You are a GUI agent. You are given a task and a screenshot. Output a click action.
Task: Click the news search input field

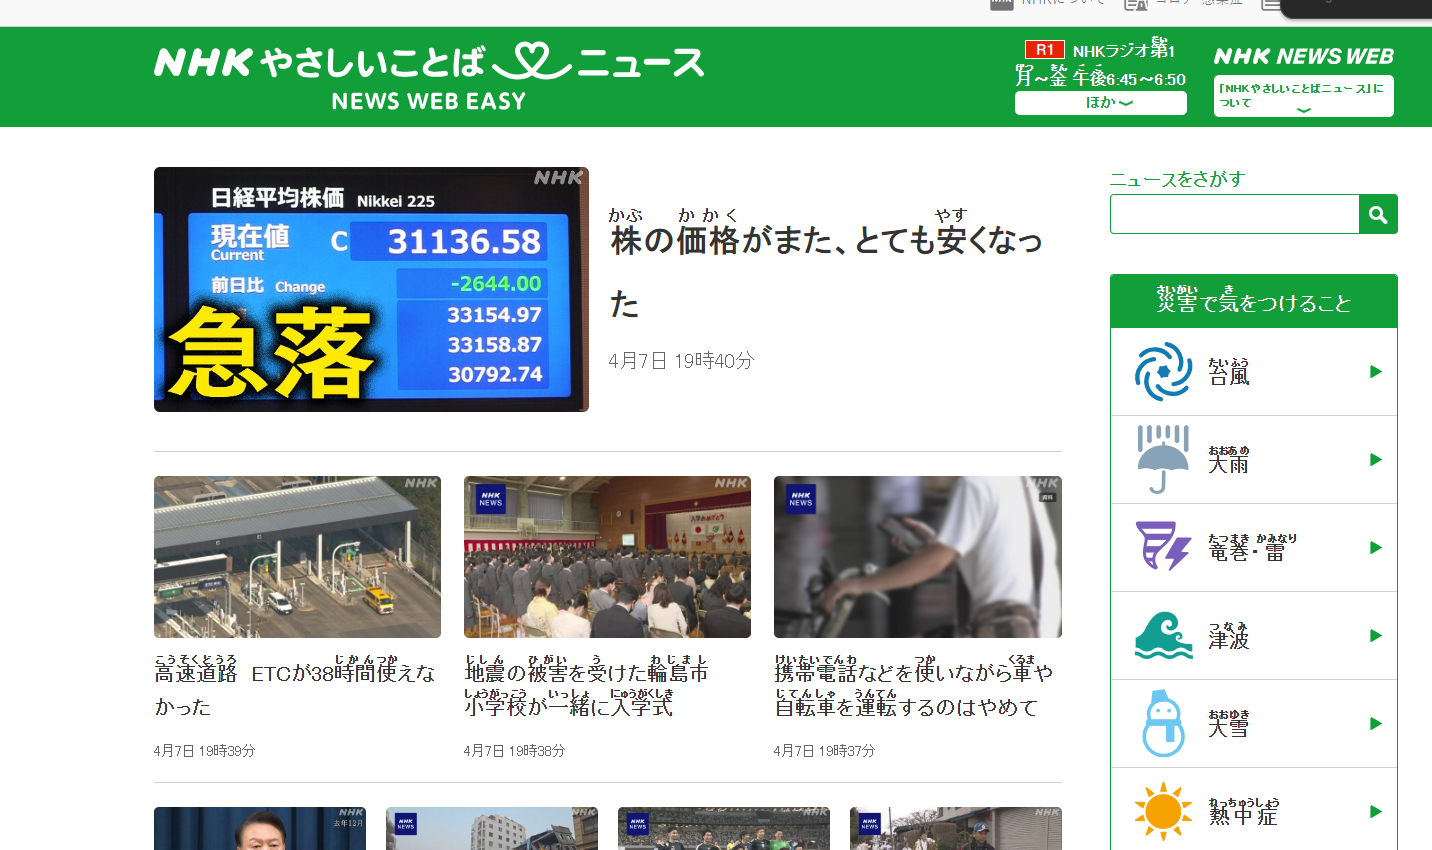pos(1235,214)
